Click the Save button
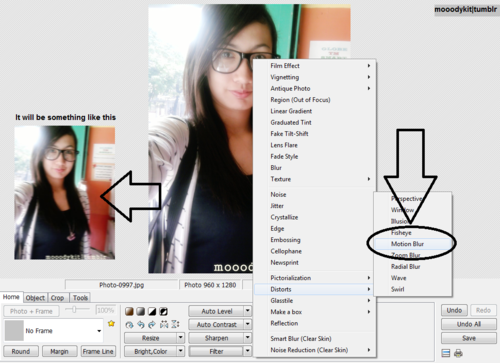This screenshot has width=500, height=363. click(469, 338)
